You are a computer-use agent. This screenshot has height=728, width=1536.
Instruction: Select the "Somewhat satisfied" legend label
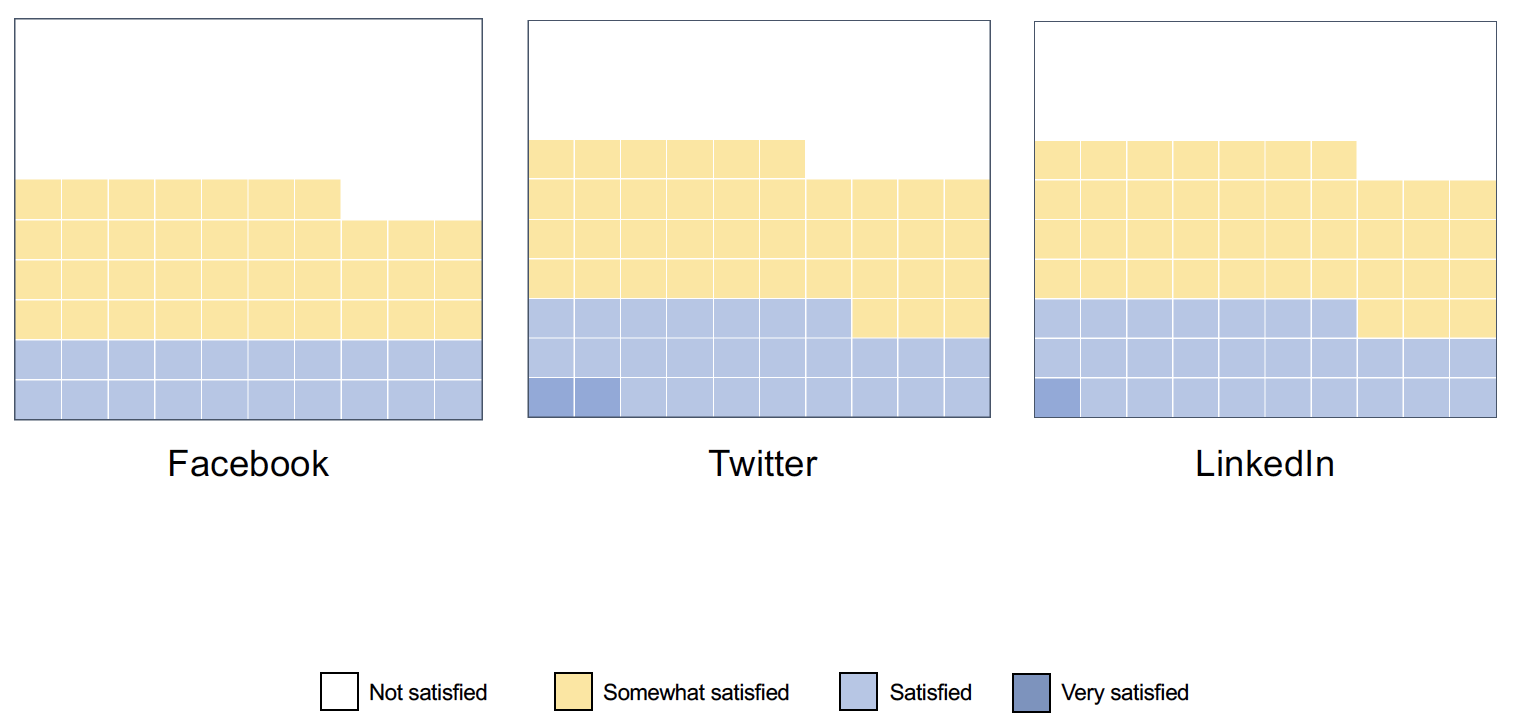(x=696, y=692)
